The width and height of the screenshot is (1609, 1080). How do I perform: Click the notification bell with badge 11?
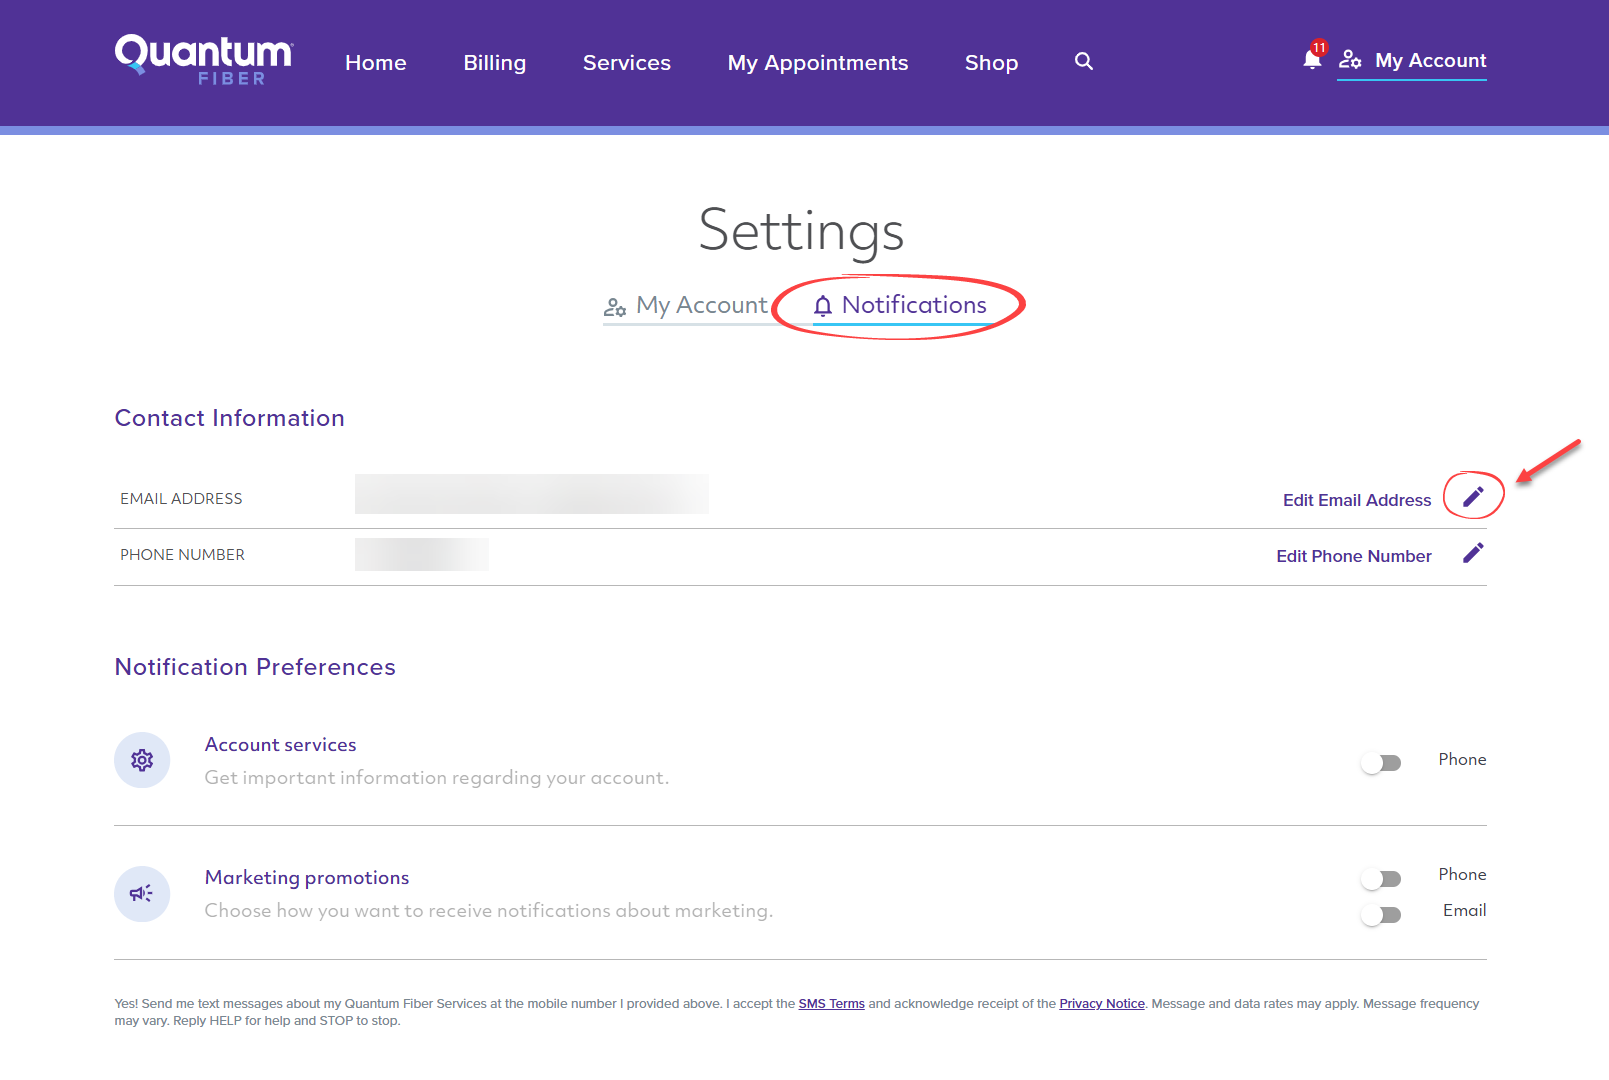(1311, 60)
